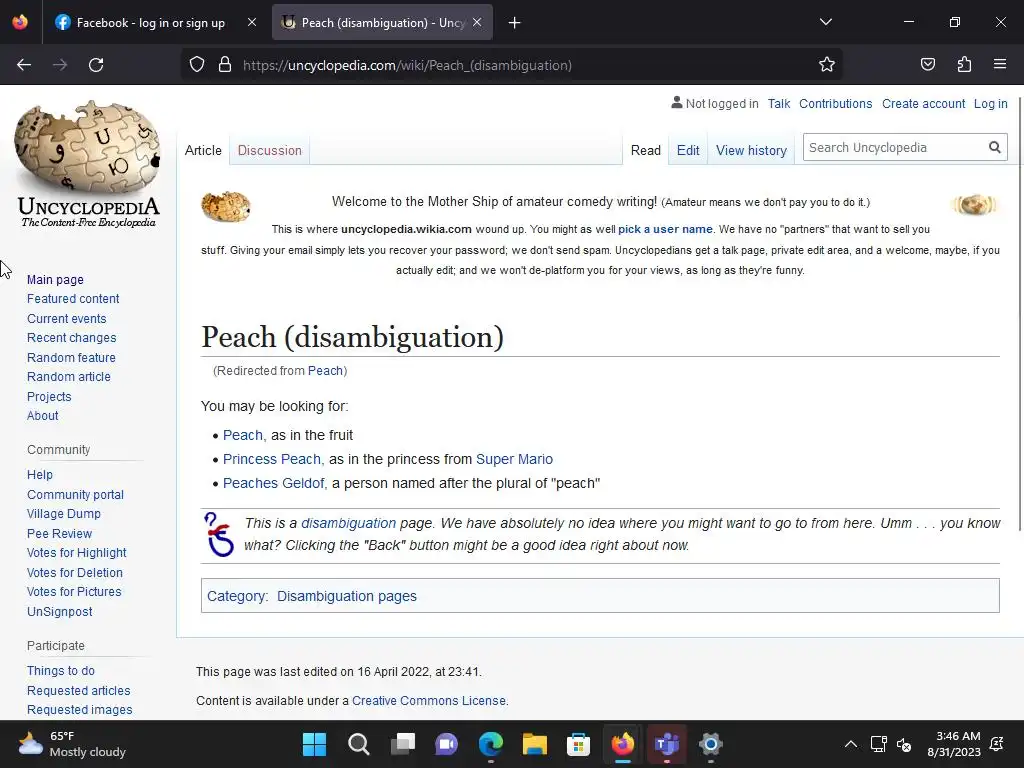Open the Disambiguation pages category link
1024x768 pixels.
pos(346,596)
